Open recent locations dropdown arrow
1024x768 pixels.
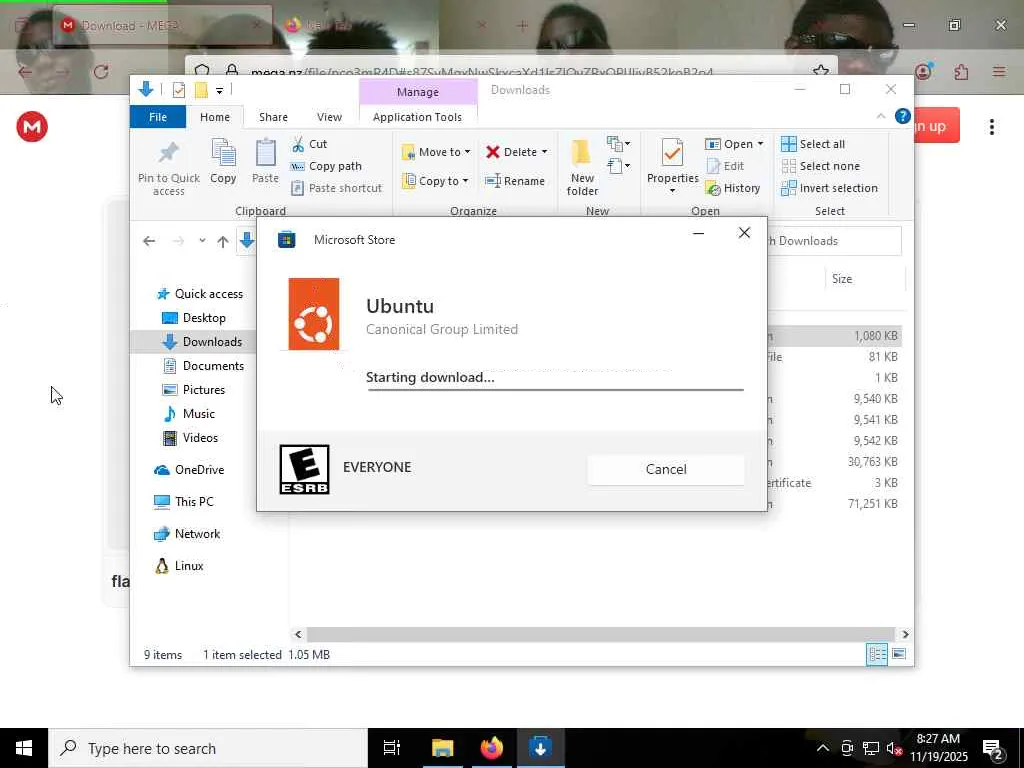pyautogui.click(x=202, y=241)
